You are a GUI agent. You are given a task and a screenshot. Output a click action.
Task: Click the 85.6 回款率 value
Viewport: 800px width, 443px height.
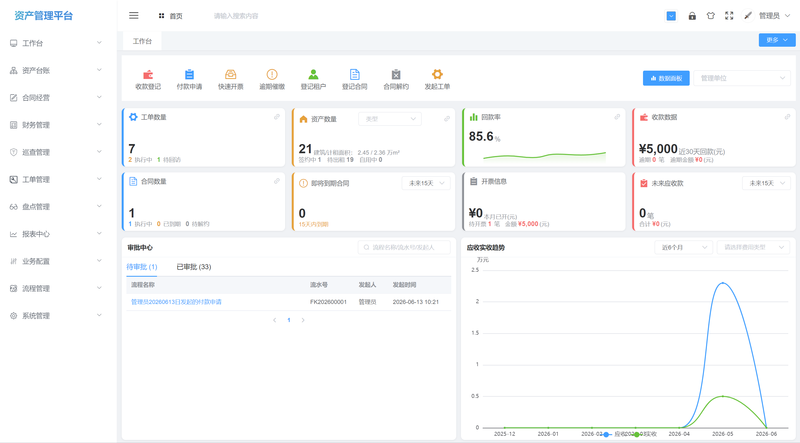coord(481,137)
